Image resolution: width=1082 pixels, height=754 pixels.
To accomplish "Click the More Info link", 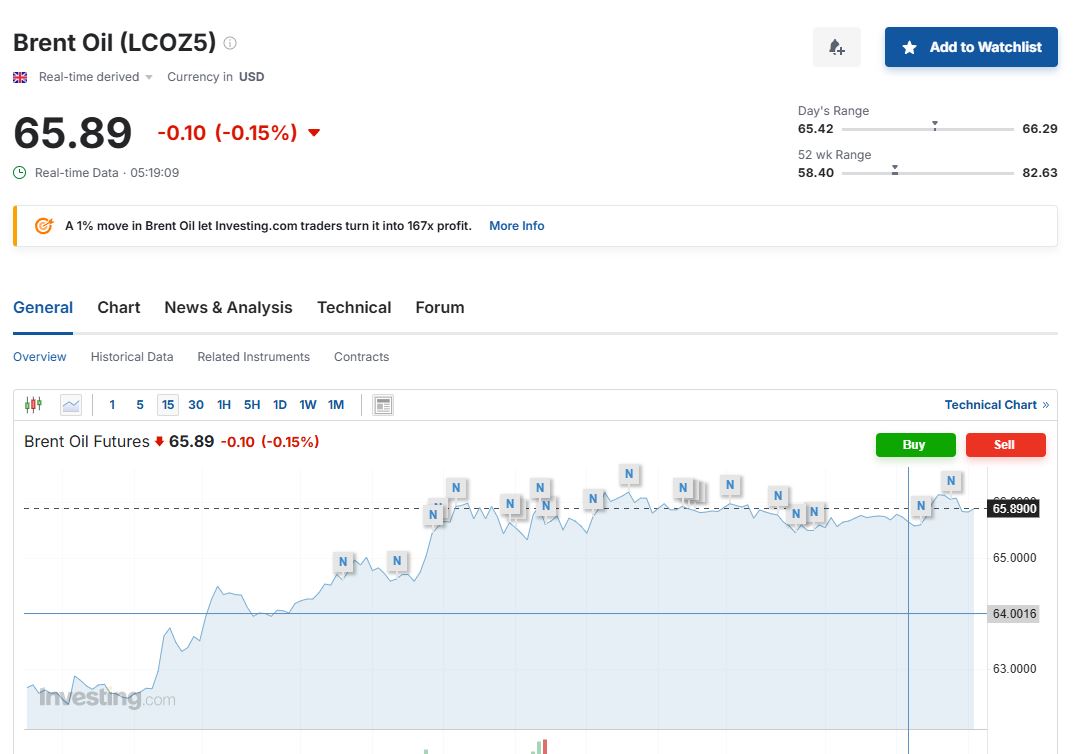I will pos(516,226).
